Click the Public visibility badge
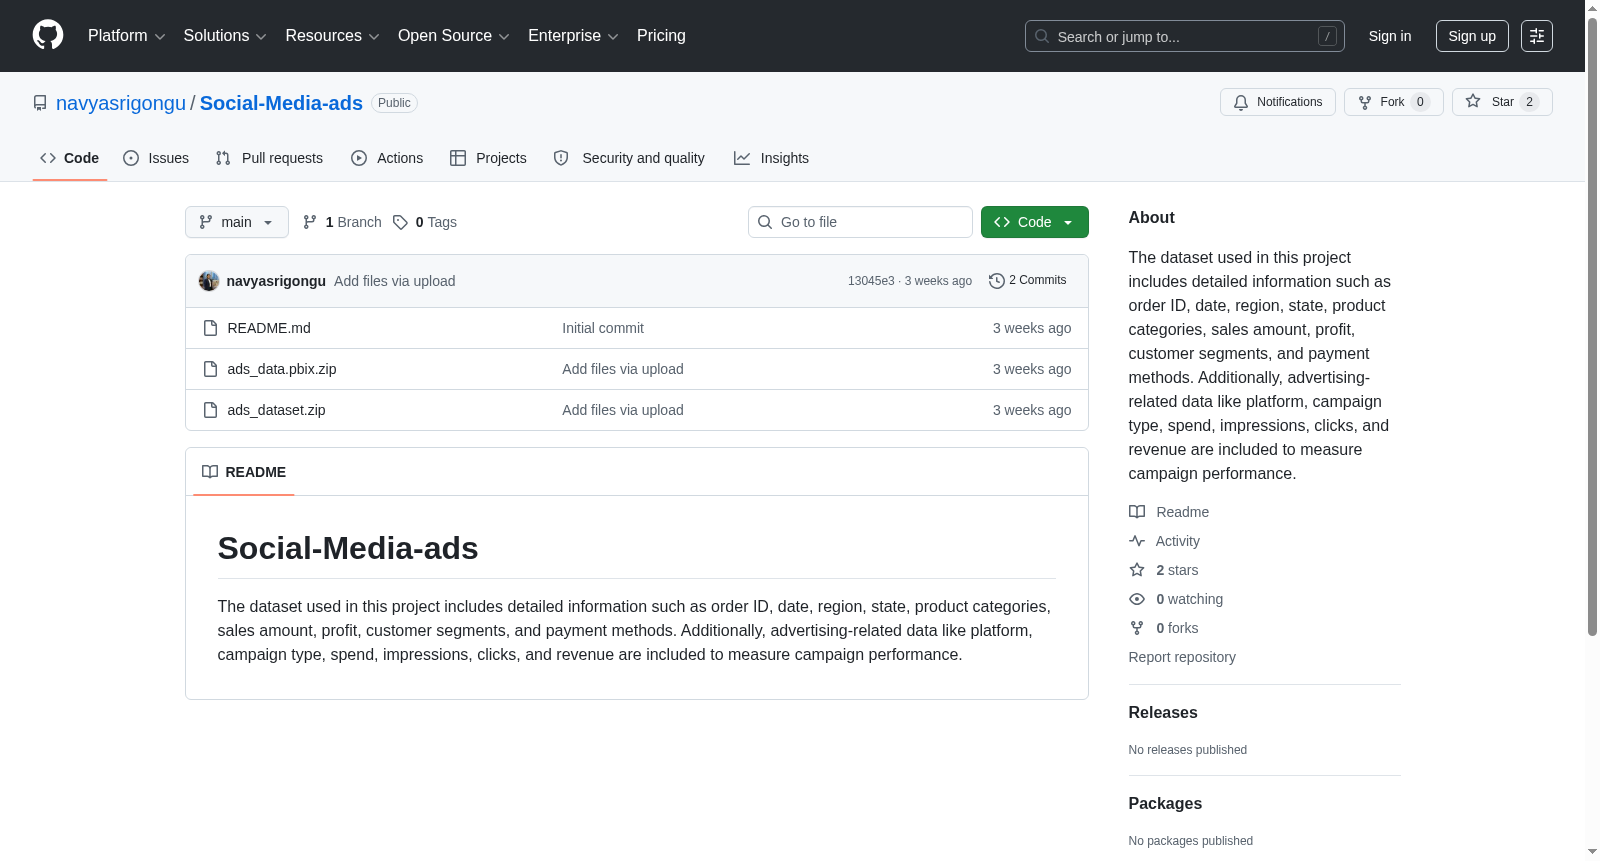 (x=394, y=103)
